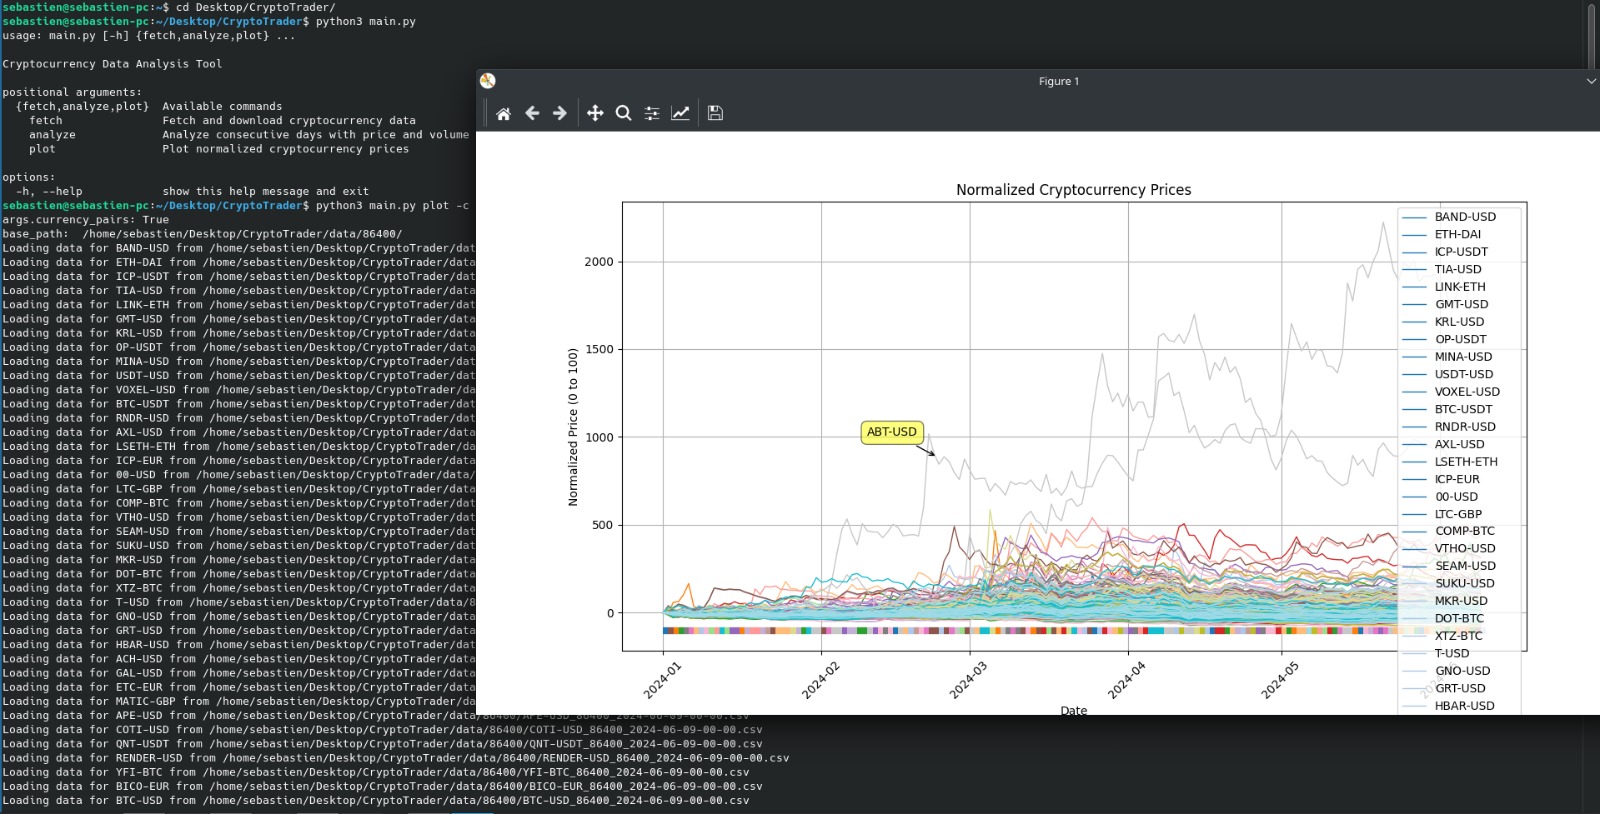Click the 2024-03 x-axis tick label

[968, 680]
